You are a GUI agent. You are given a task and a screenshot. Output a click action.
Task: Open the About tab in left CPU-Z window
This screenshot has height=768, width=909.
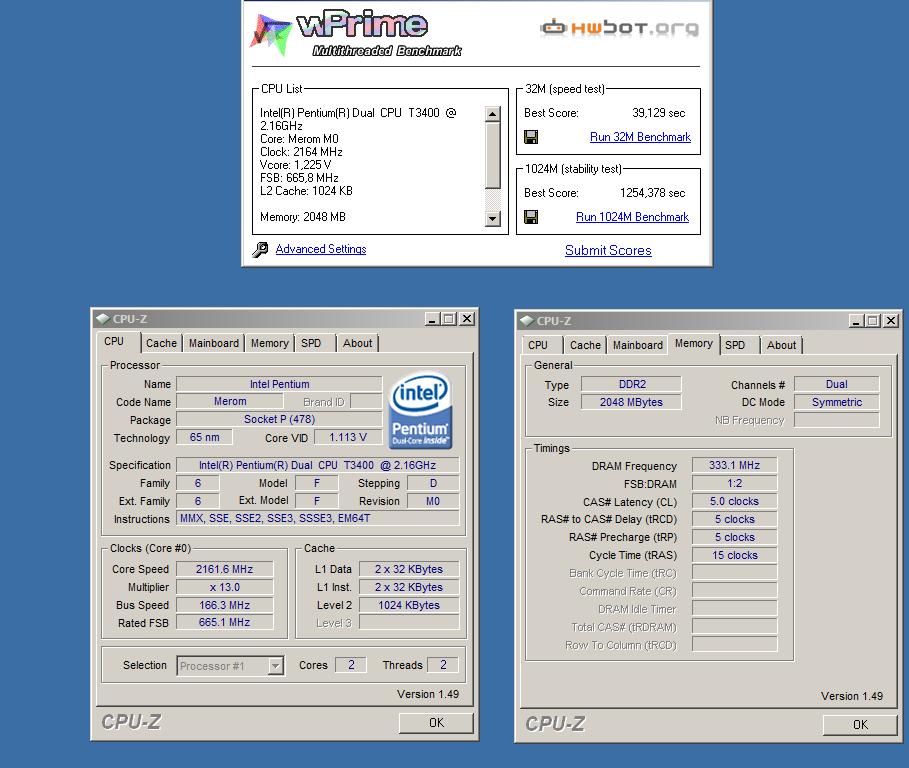(x=358, y=343)
